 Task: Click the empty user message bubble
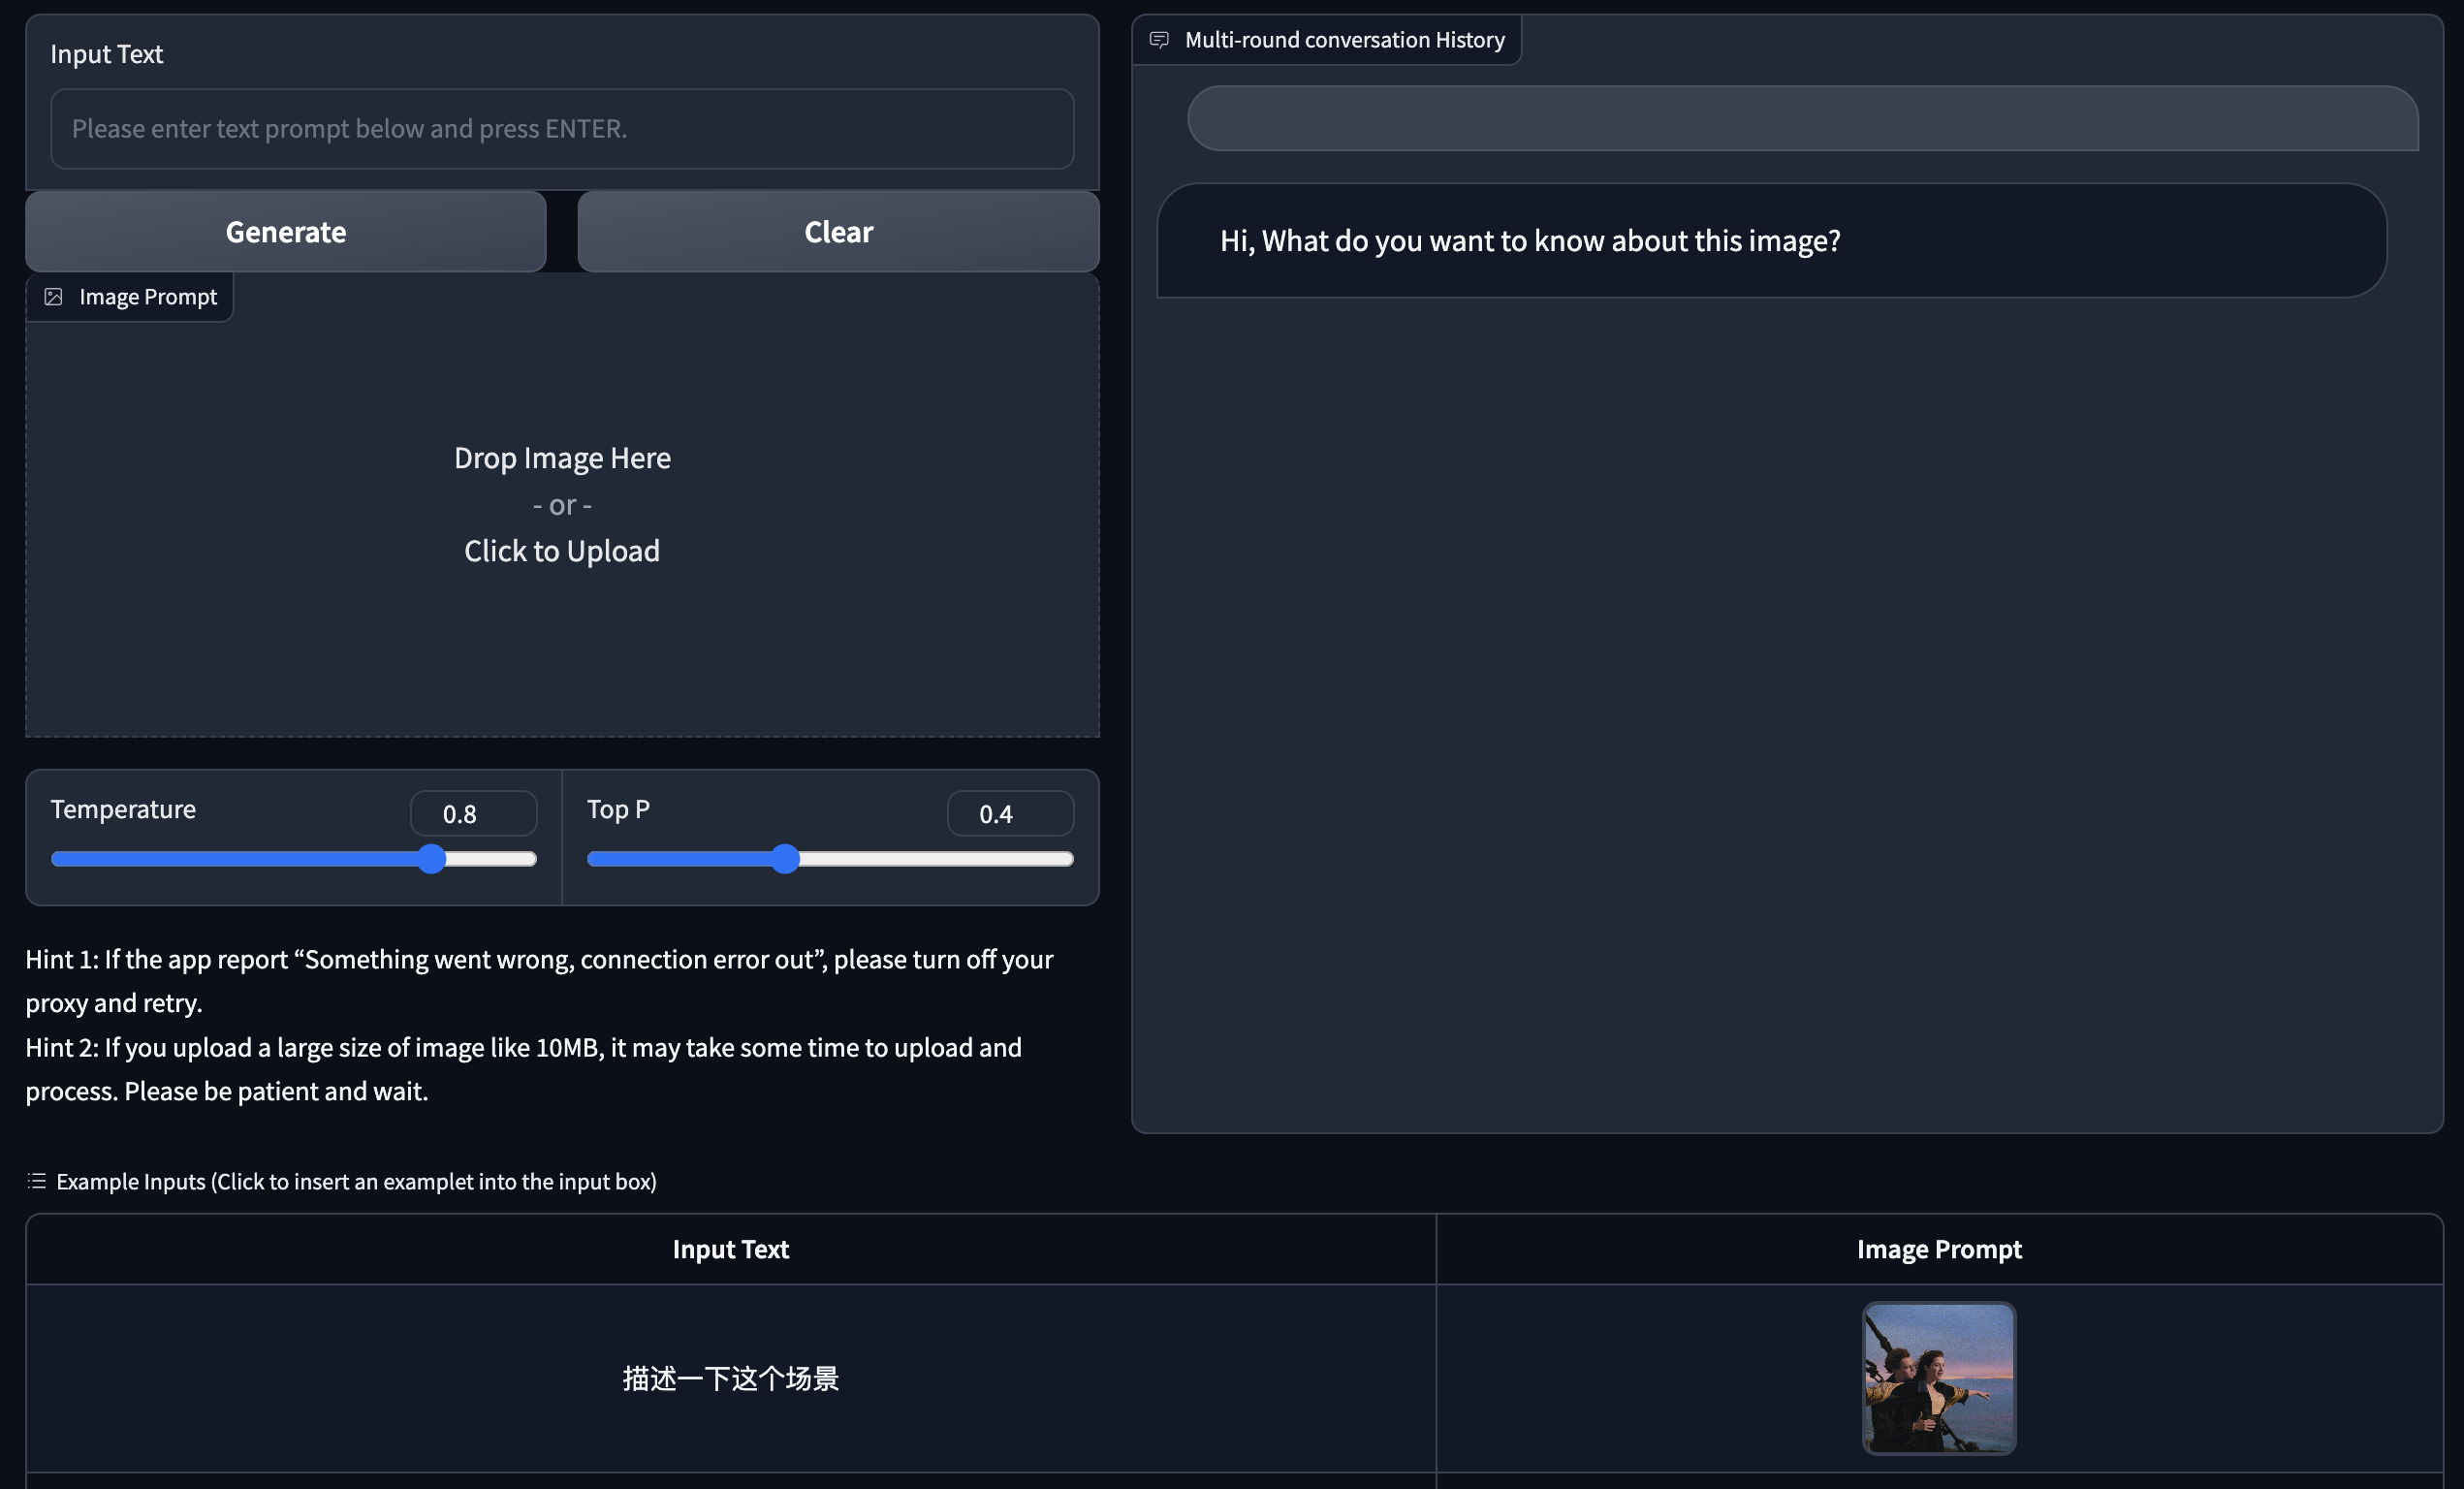coord(1801,119)
